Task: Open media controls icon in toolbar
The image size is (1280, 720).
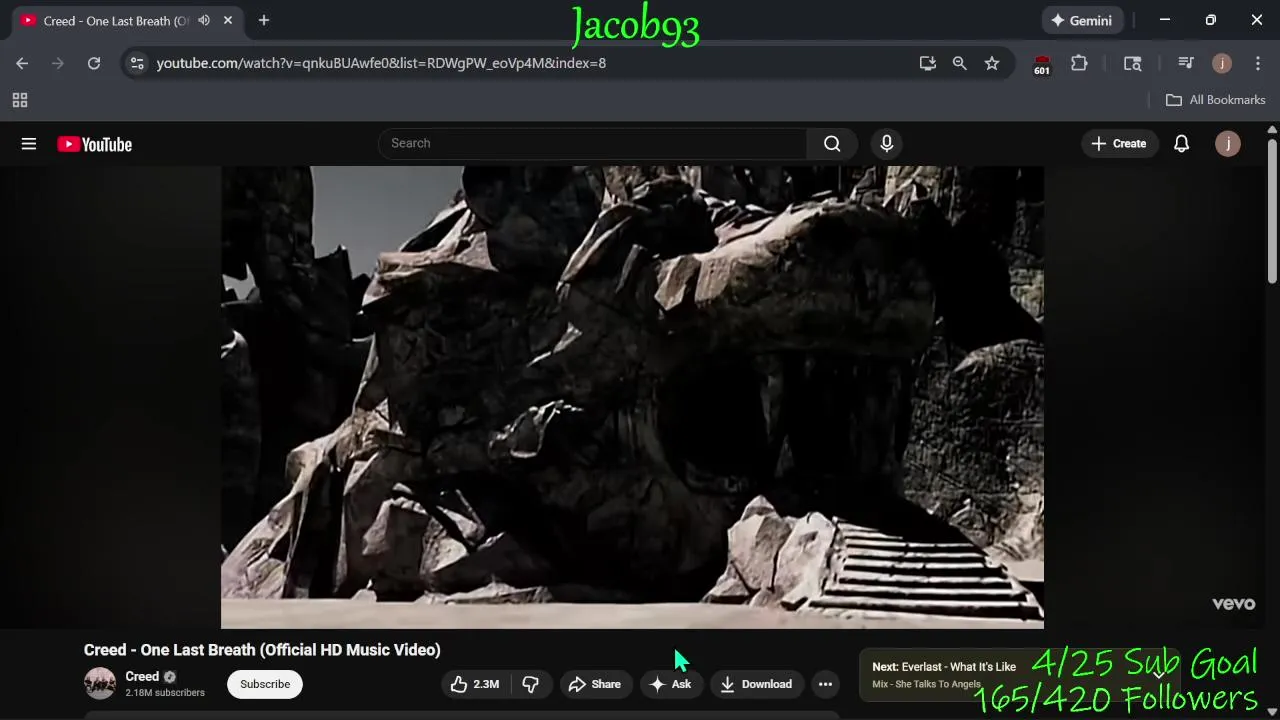Action: click(x=1186, y=63)
